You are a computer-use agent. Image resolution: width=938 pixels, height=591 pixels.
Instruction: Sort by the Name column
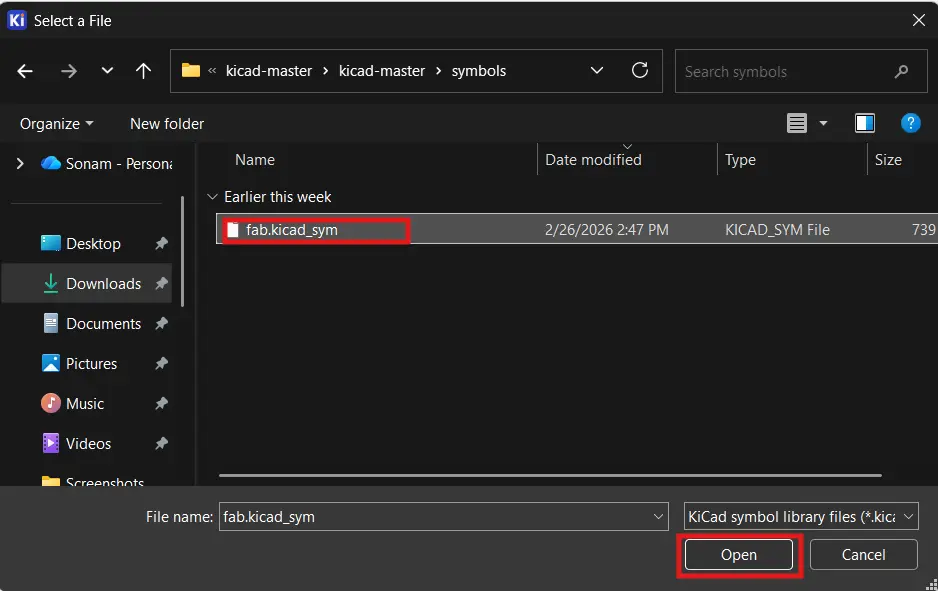pos(255,160)
